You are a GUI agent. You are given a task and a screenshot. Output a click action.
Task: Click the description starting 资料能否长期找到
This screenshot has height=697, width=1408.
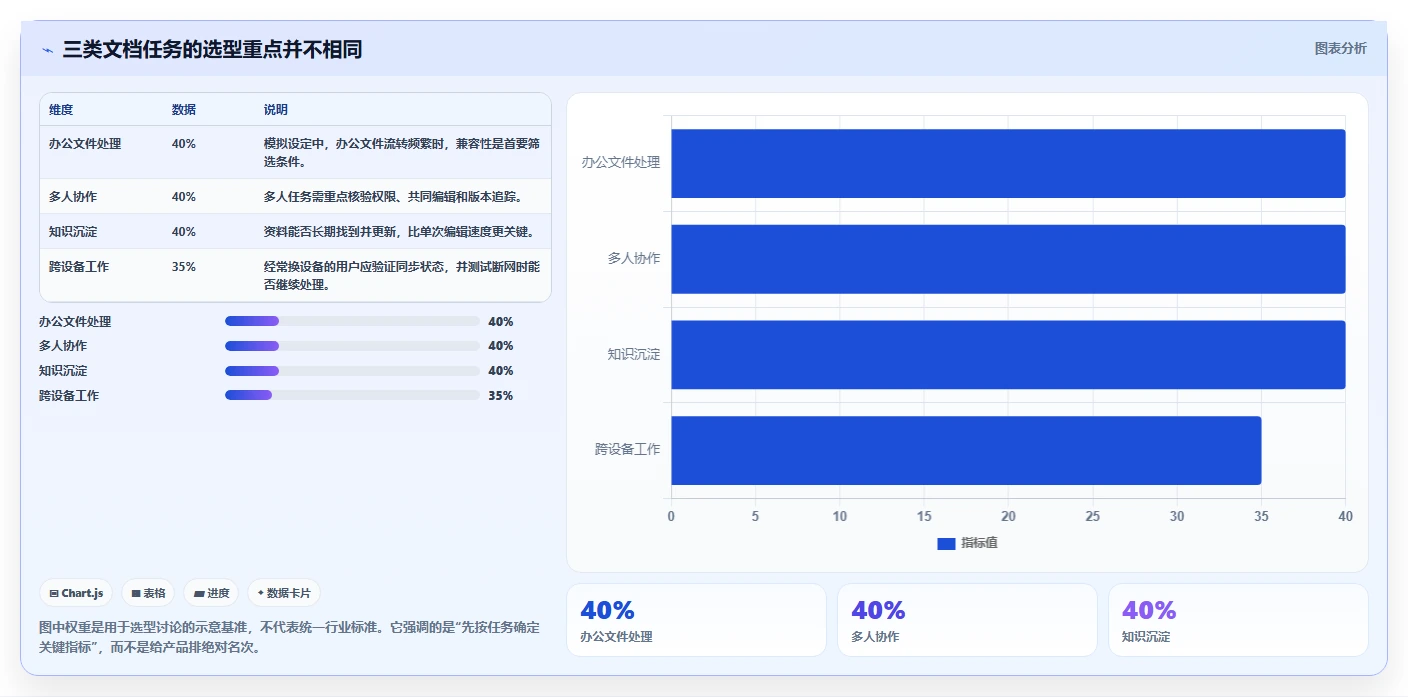pyautogui.click(x=399, y=232)
